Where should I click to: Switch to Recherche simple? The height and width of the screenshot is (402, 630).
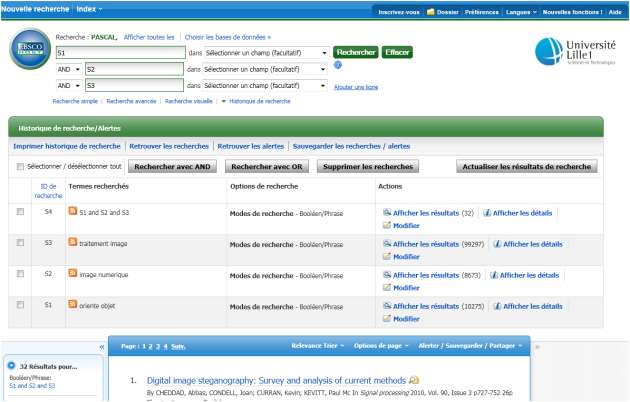pos(75,101)
